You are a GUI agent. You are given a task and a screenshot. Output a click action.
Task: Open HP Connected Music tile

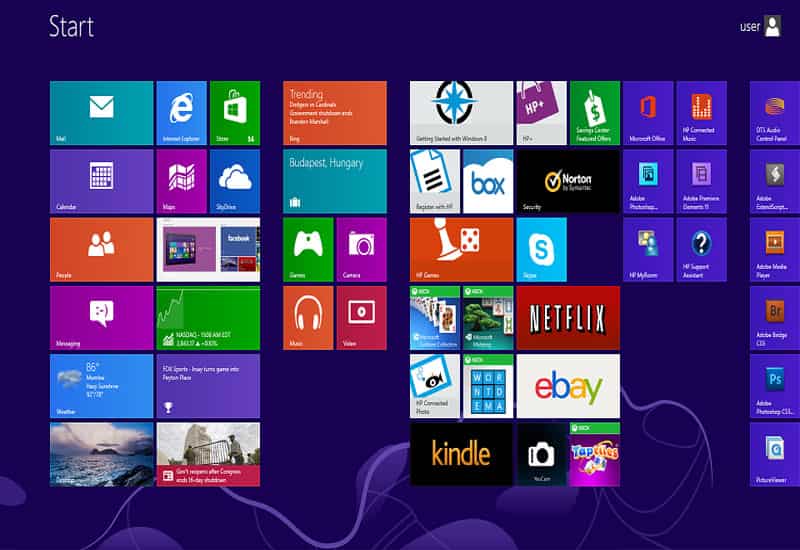coord(702,113)
